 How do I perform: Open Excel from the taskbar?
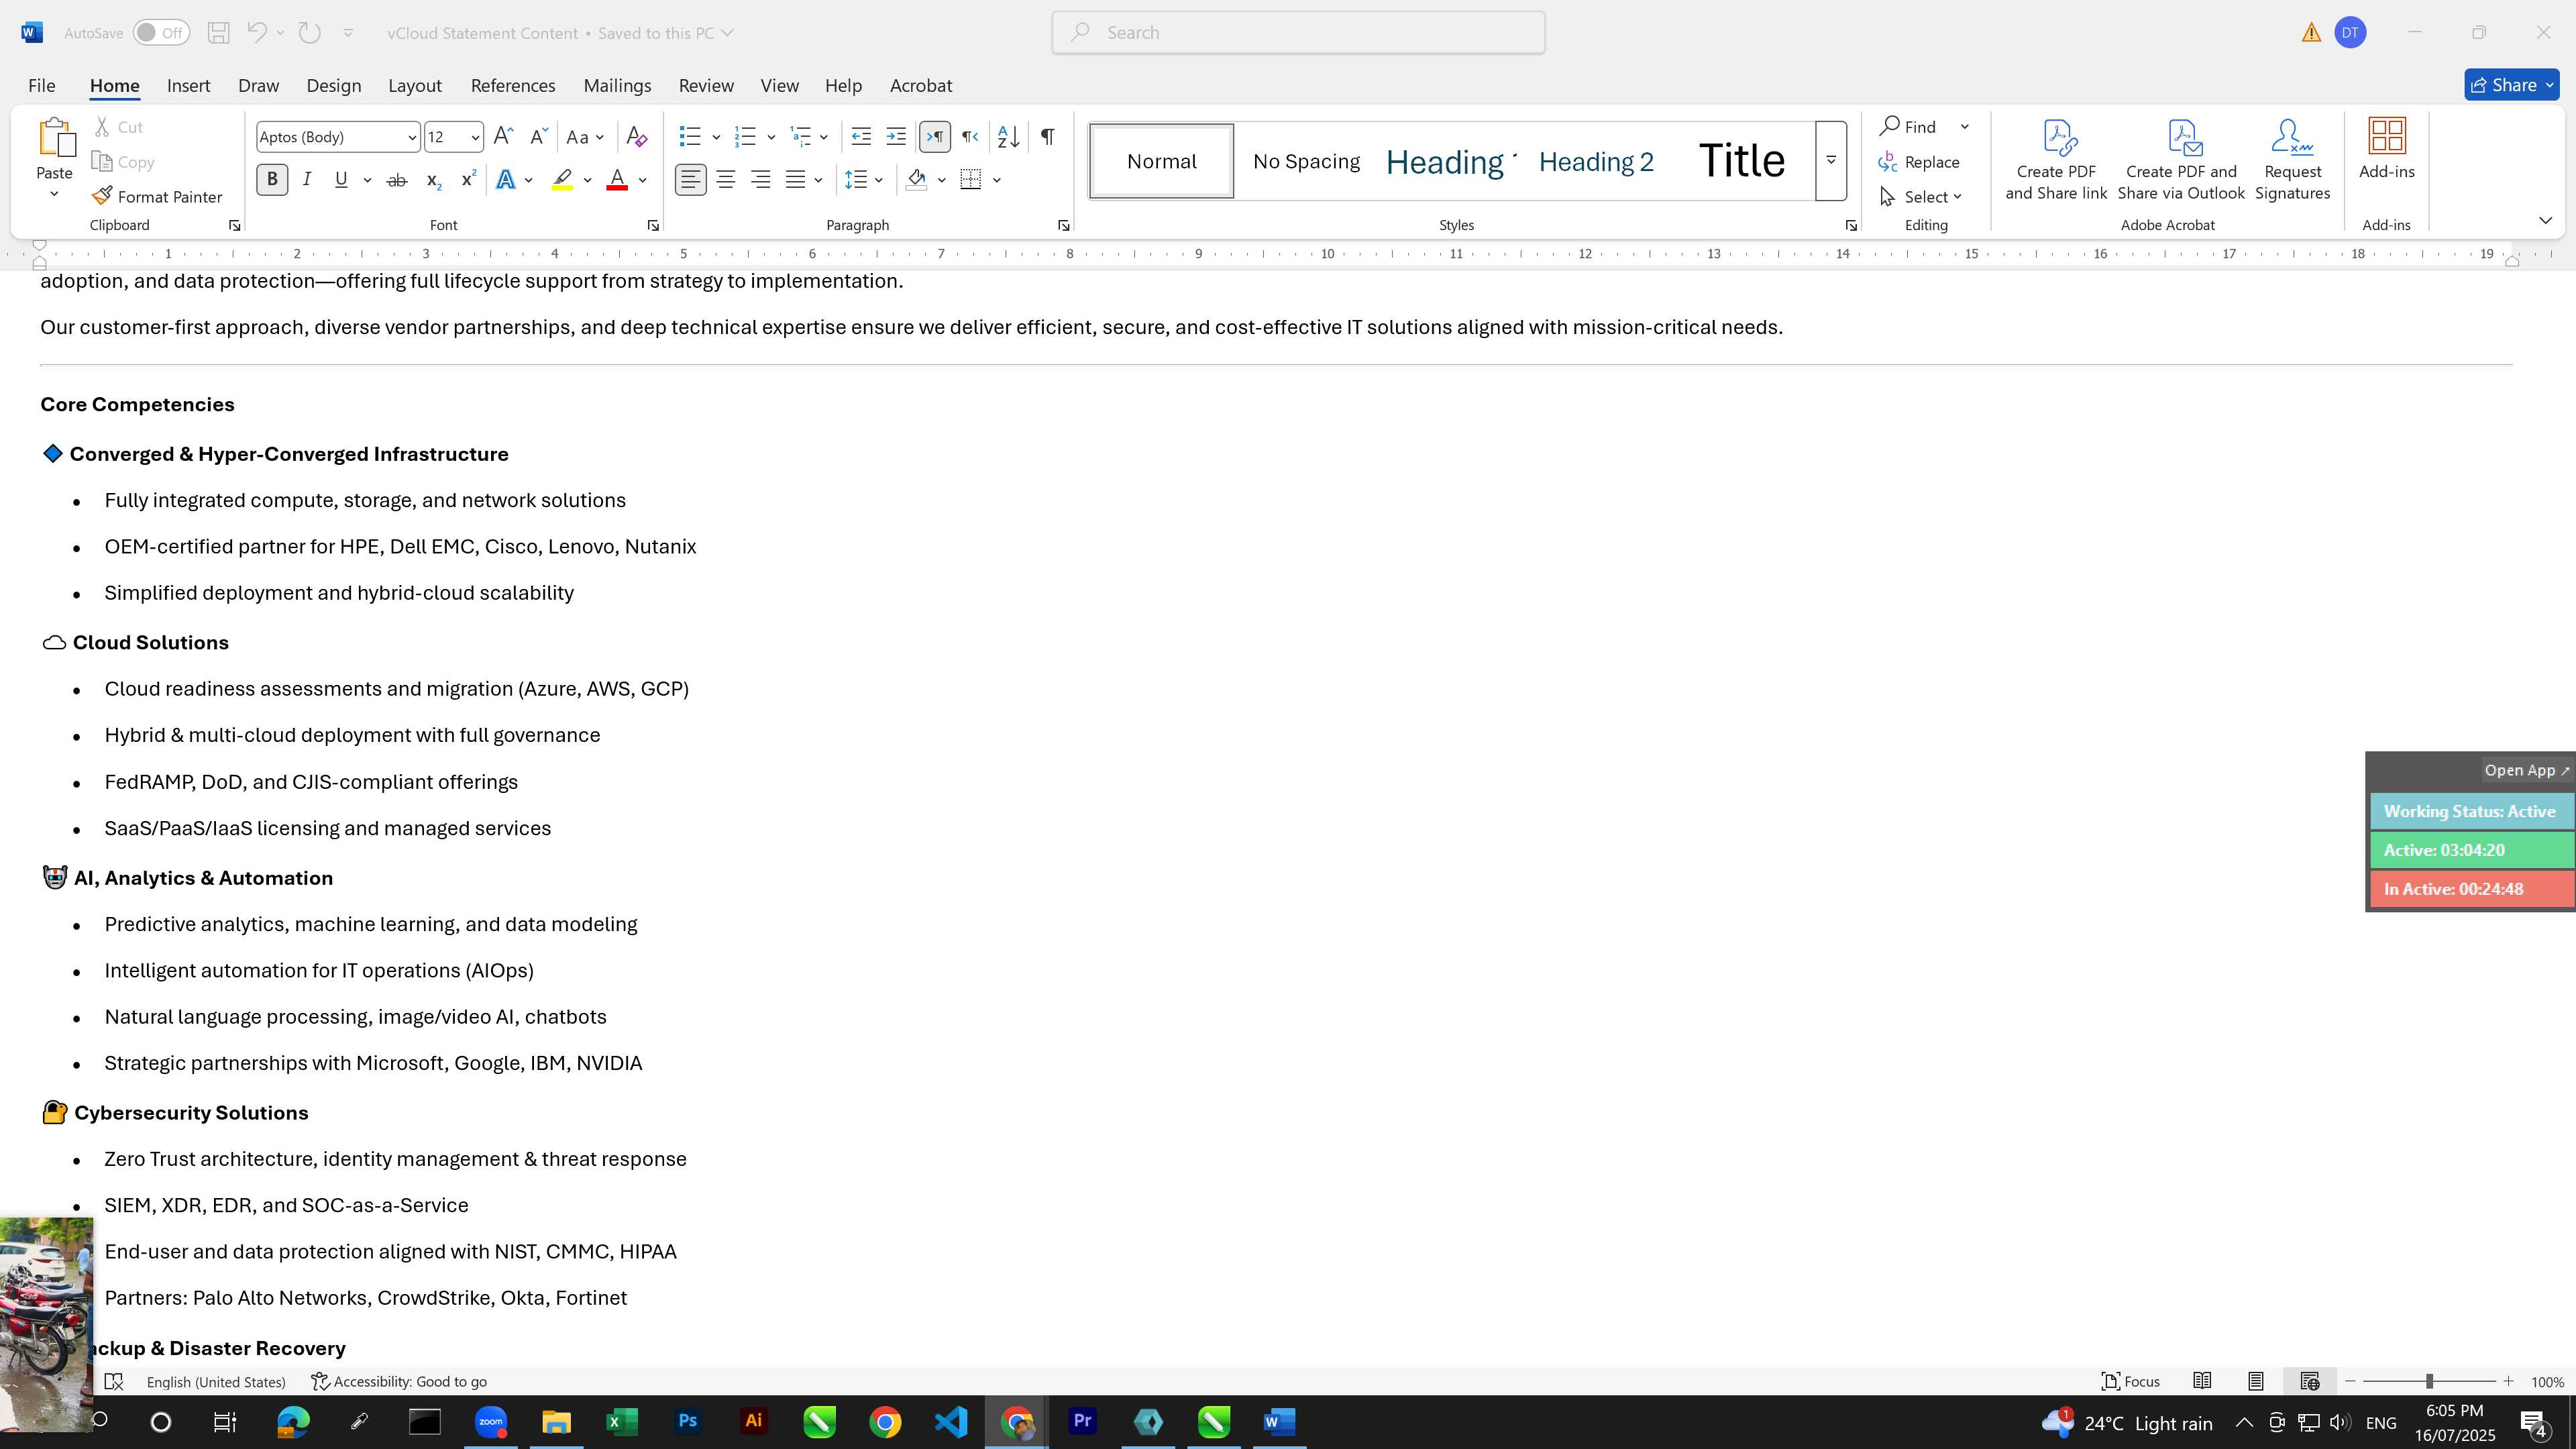(622, 1421)
